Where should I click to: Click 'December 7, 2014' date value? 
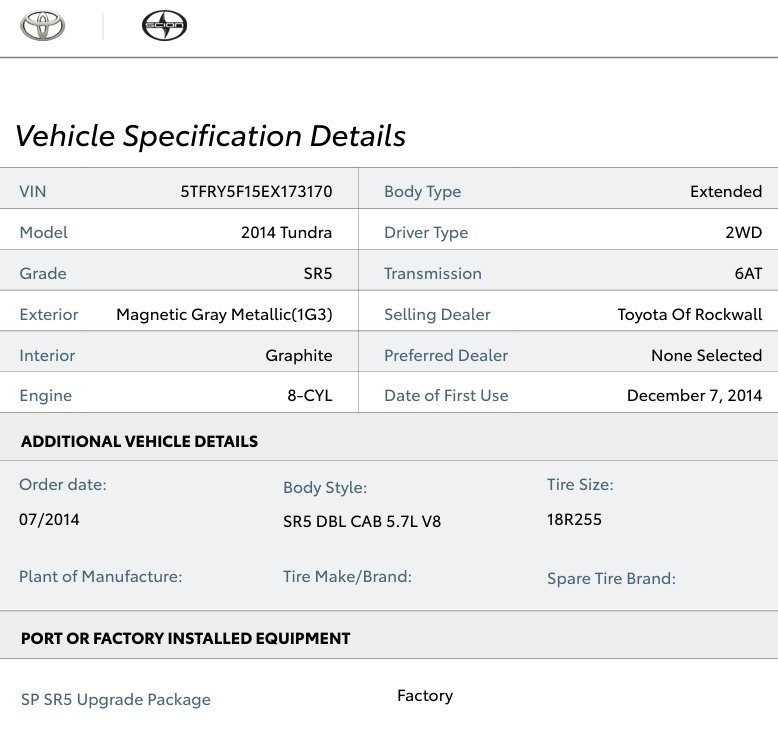click(x=694, y=396)
